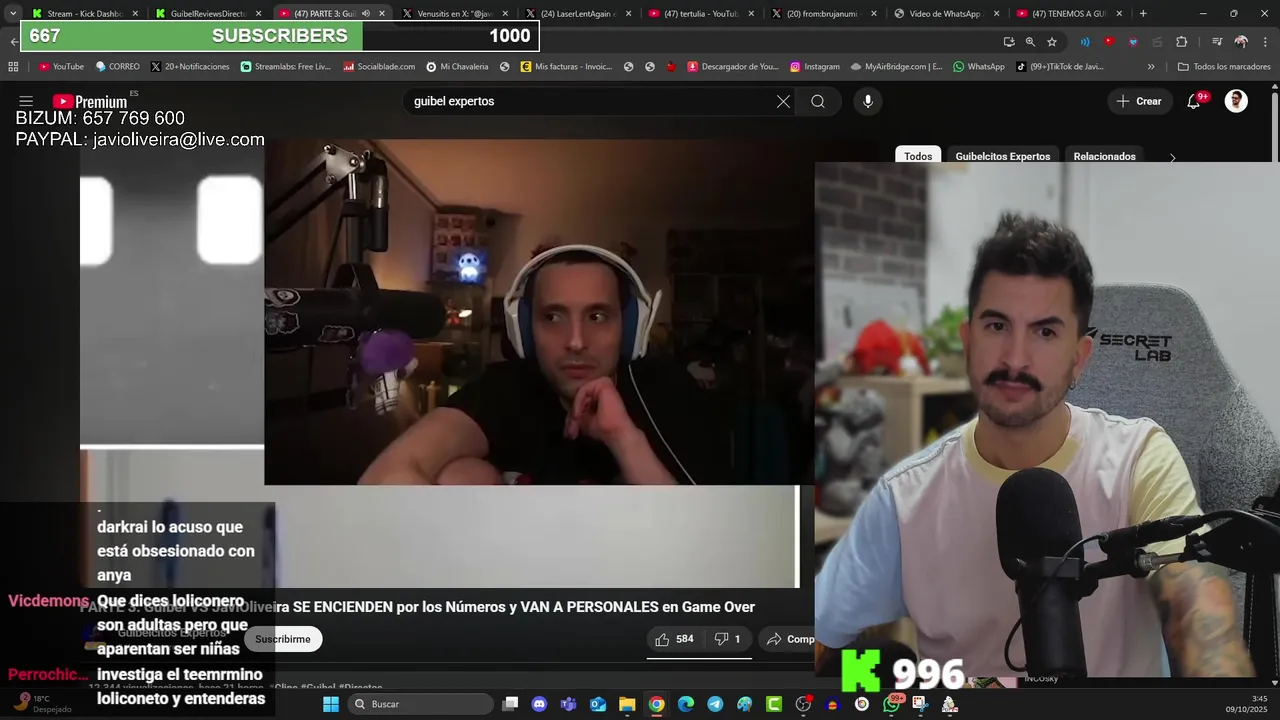This screenshot has height=720, width=1280.
Task: Click the Chrome profile avatar in toolbar
Action: (1241, 42)
